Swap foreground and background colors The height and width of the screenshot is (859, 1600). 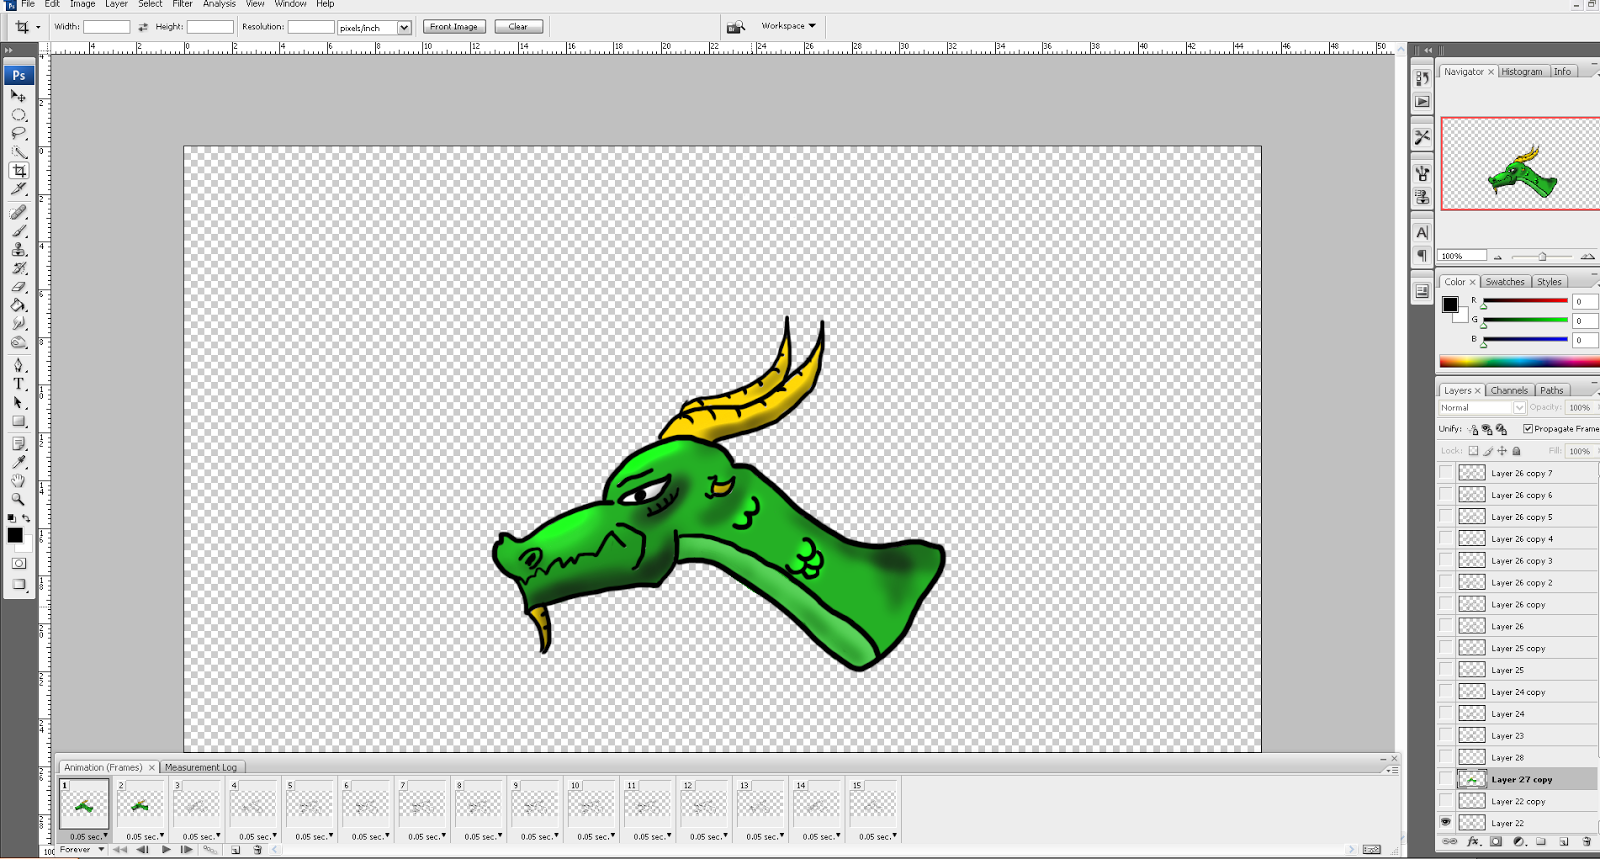26,518
